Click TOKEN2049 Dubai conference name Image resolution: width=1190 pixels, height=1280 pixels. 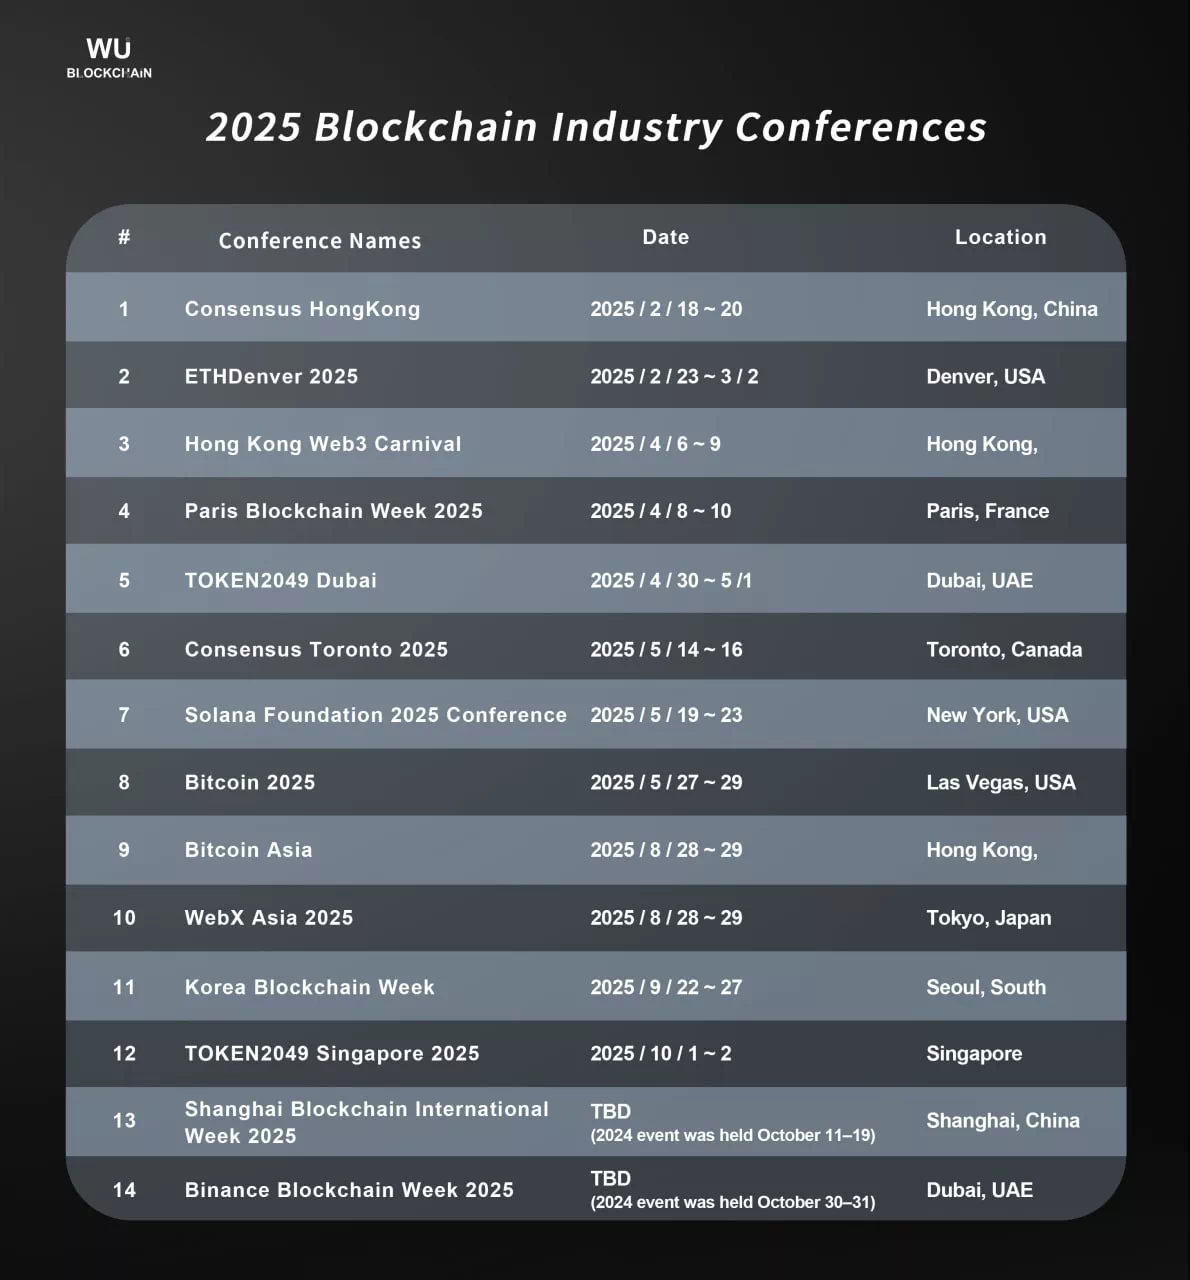tap(280, 580)
